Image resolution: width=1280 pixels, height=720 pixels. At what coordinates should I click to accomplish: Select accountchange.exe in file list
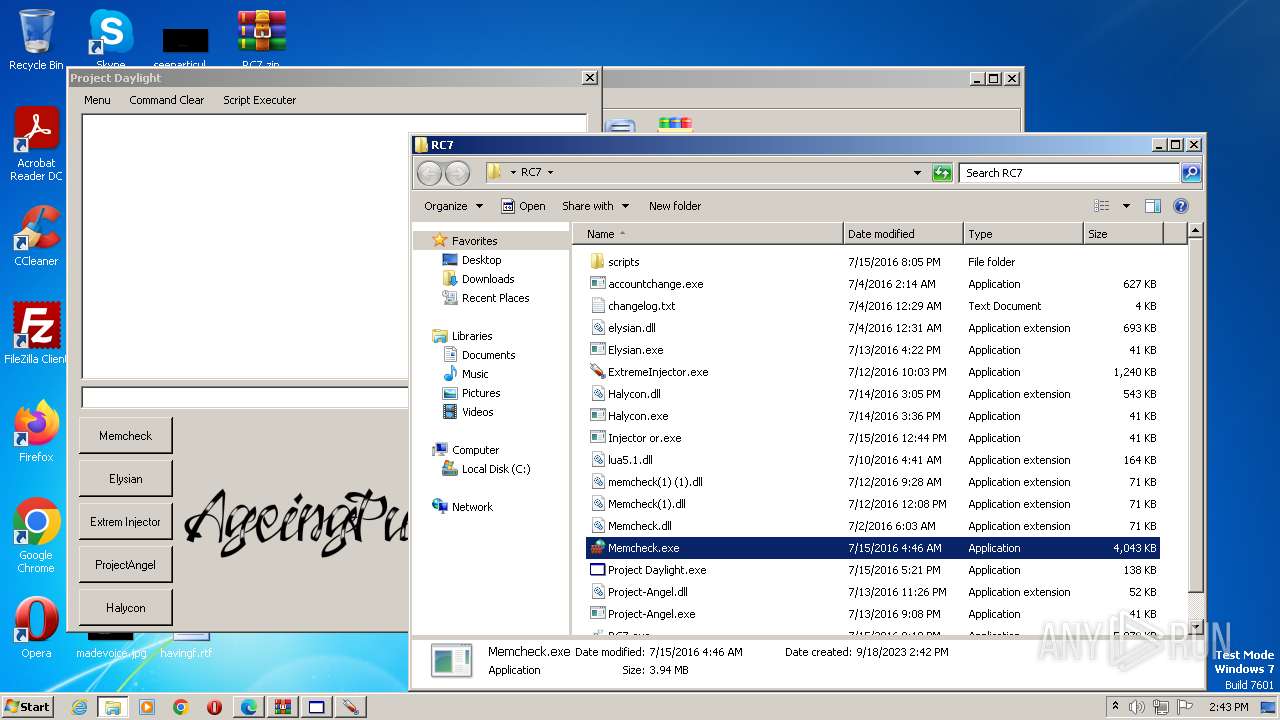pos(656,284)
